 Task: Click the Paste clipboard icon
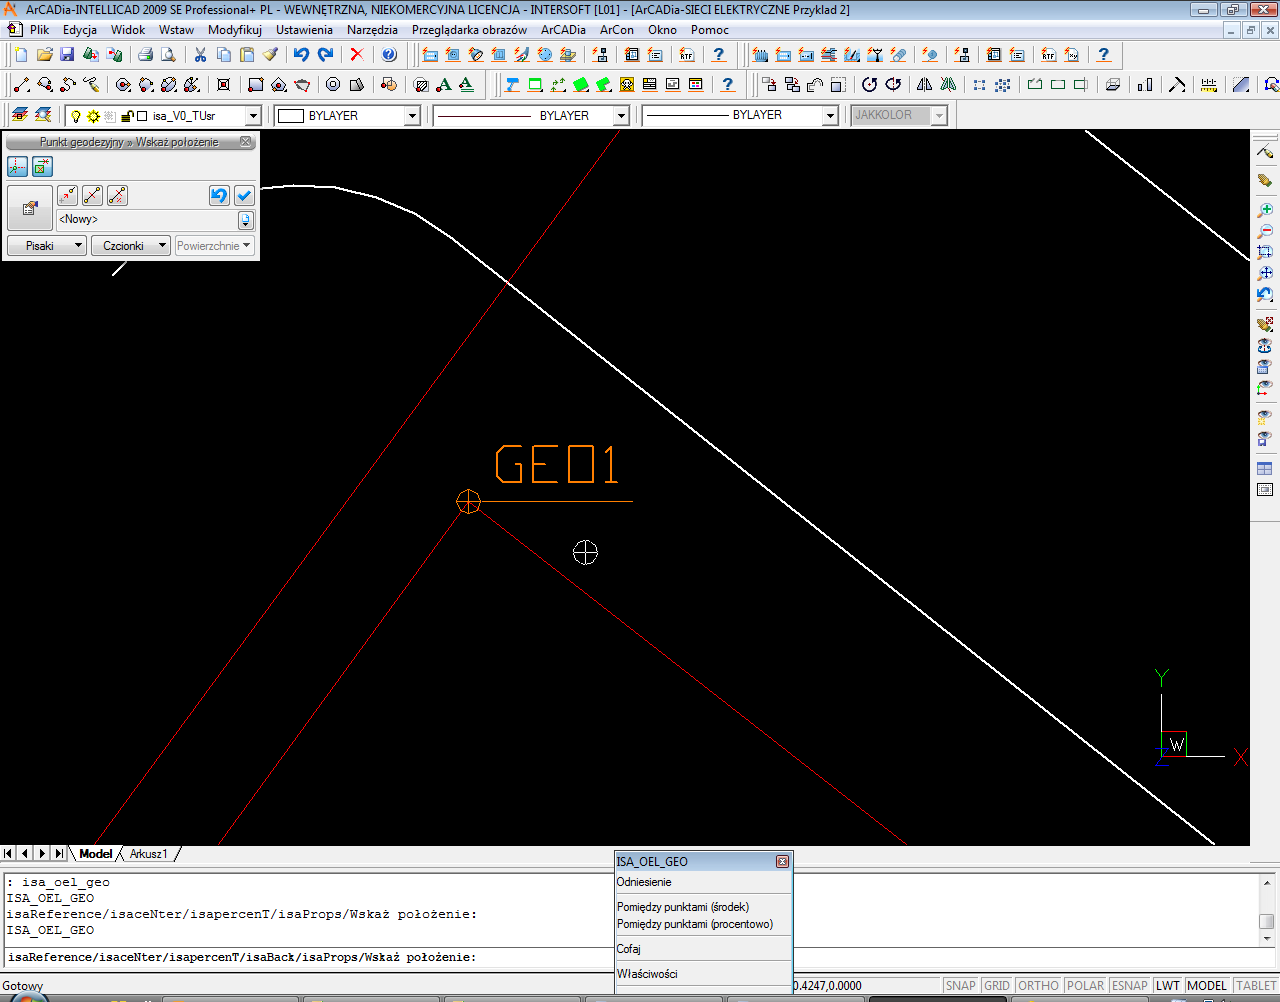[247, 55]
